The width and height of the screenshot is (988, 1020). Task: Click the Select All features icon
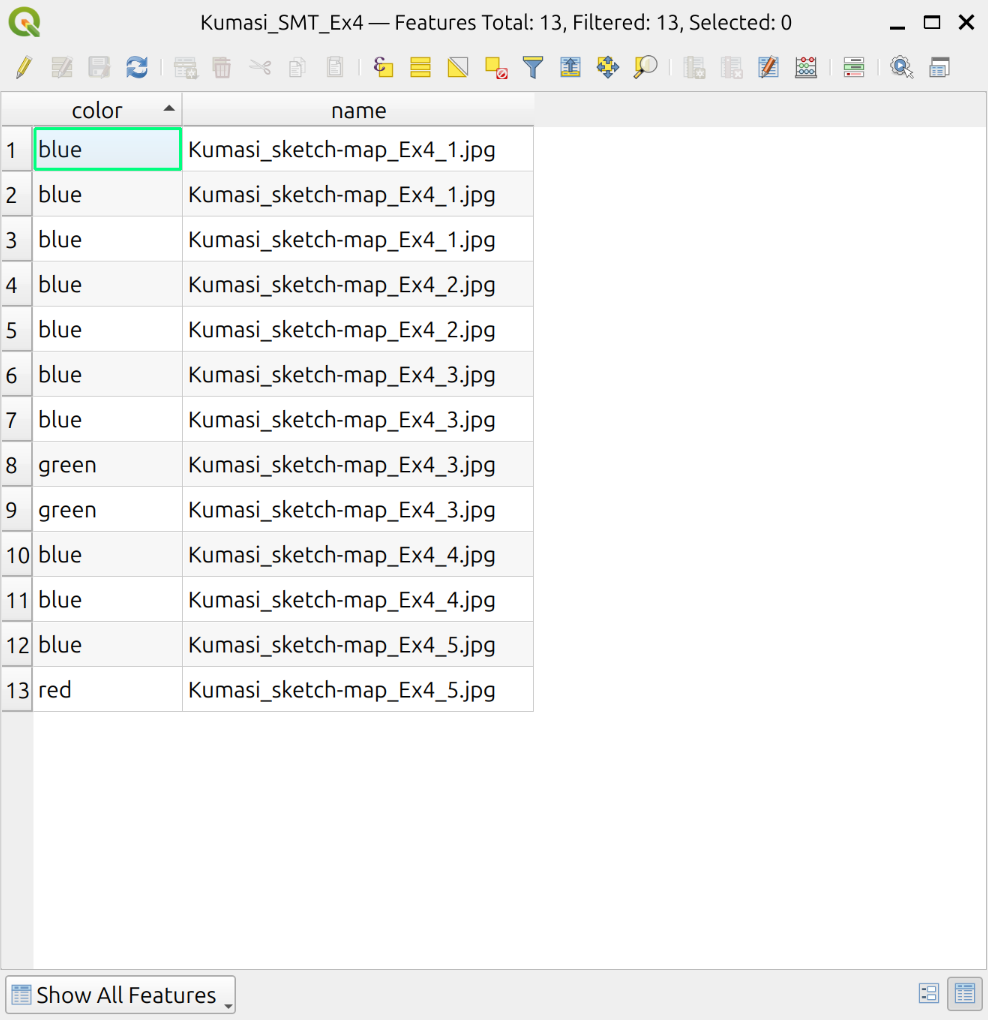point(420,67)
